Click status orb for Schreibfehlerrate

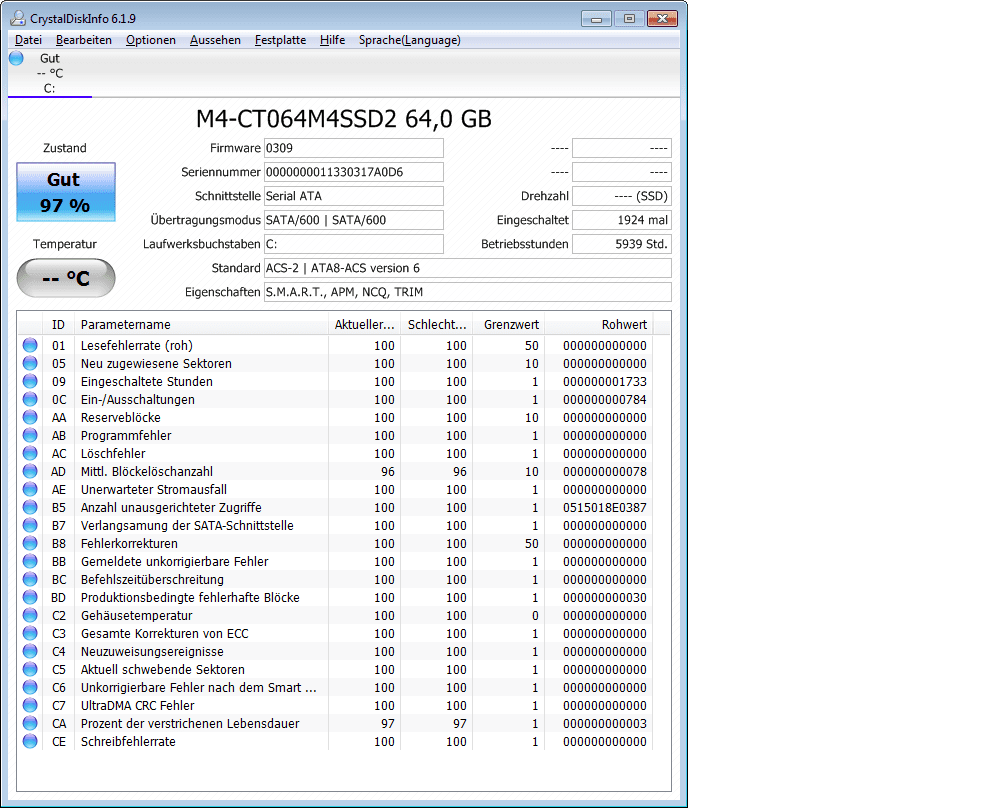tap(30, 741)
